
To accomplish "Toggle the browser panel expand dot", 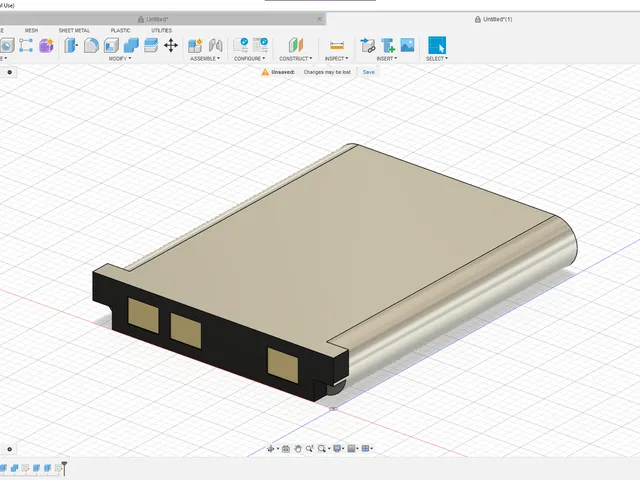I will (x=10, y=72).
